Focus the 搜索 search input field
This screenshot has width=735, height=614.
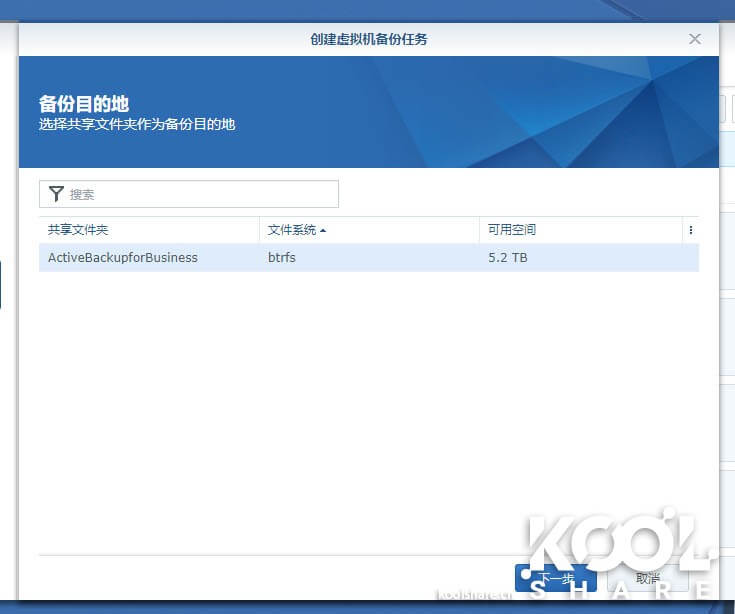point(200,194)
